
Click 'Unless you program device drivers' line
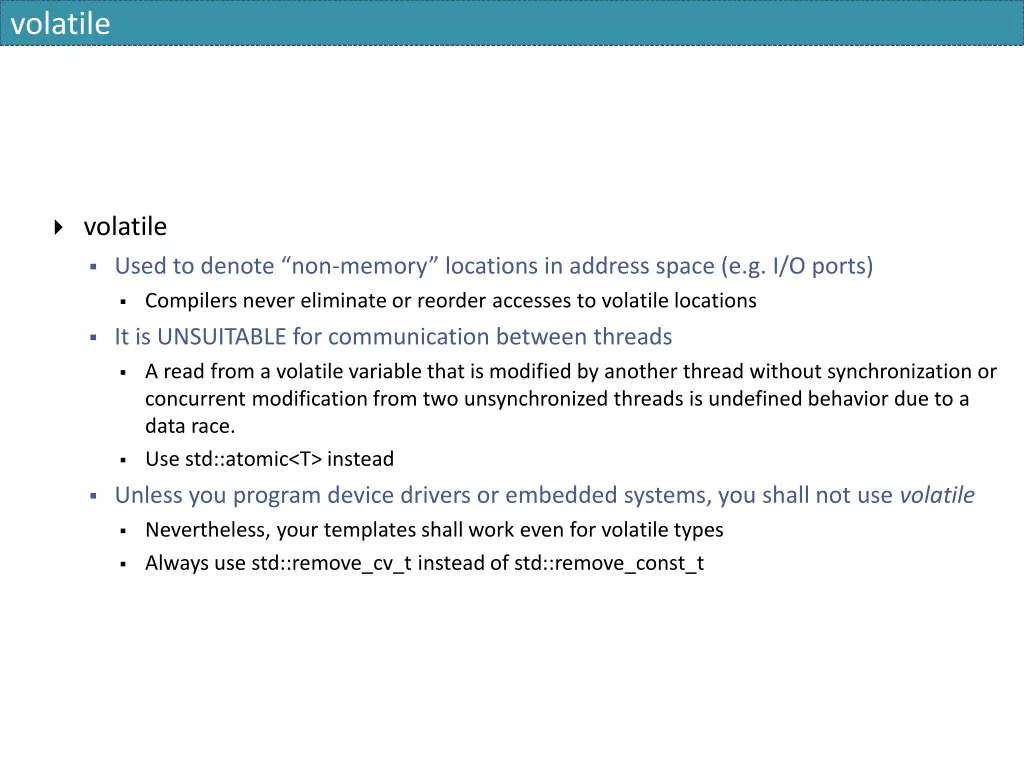[x=545, y=495]
